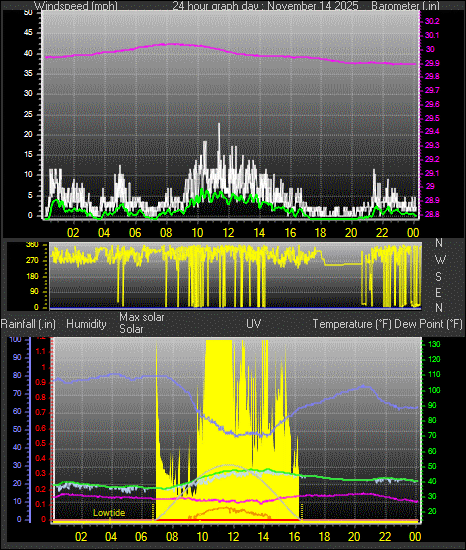Click '70' on the blue humidity axis

pyautogui.click(x=17, y=393)
